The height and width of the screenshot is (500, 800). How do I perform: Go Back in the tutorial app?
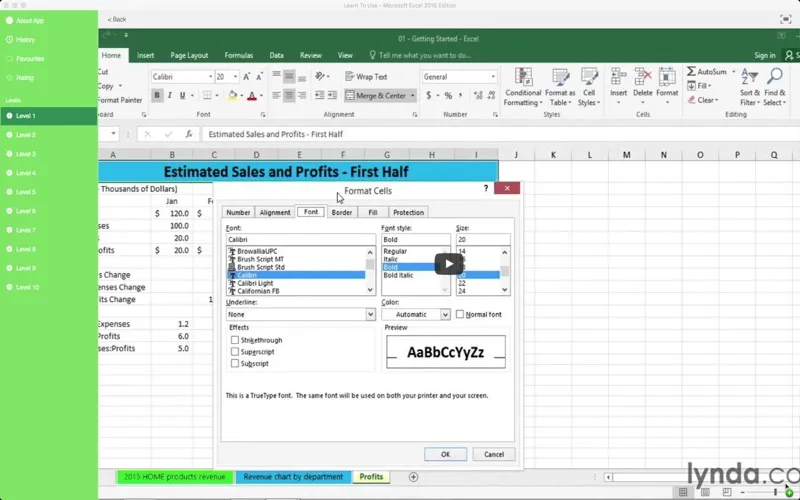117,19
